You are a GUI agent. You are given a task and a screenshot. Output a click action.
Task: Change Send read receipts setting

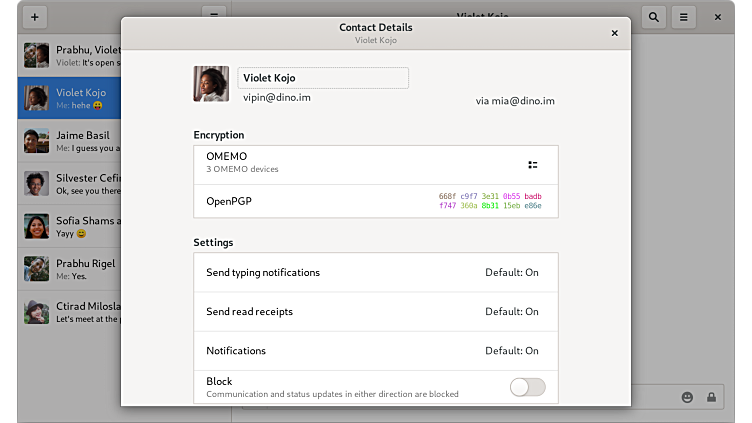pyautogui.click(x=511, y=312)
